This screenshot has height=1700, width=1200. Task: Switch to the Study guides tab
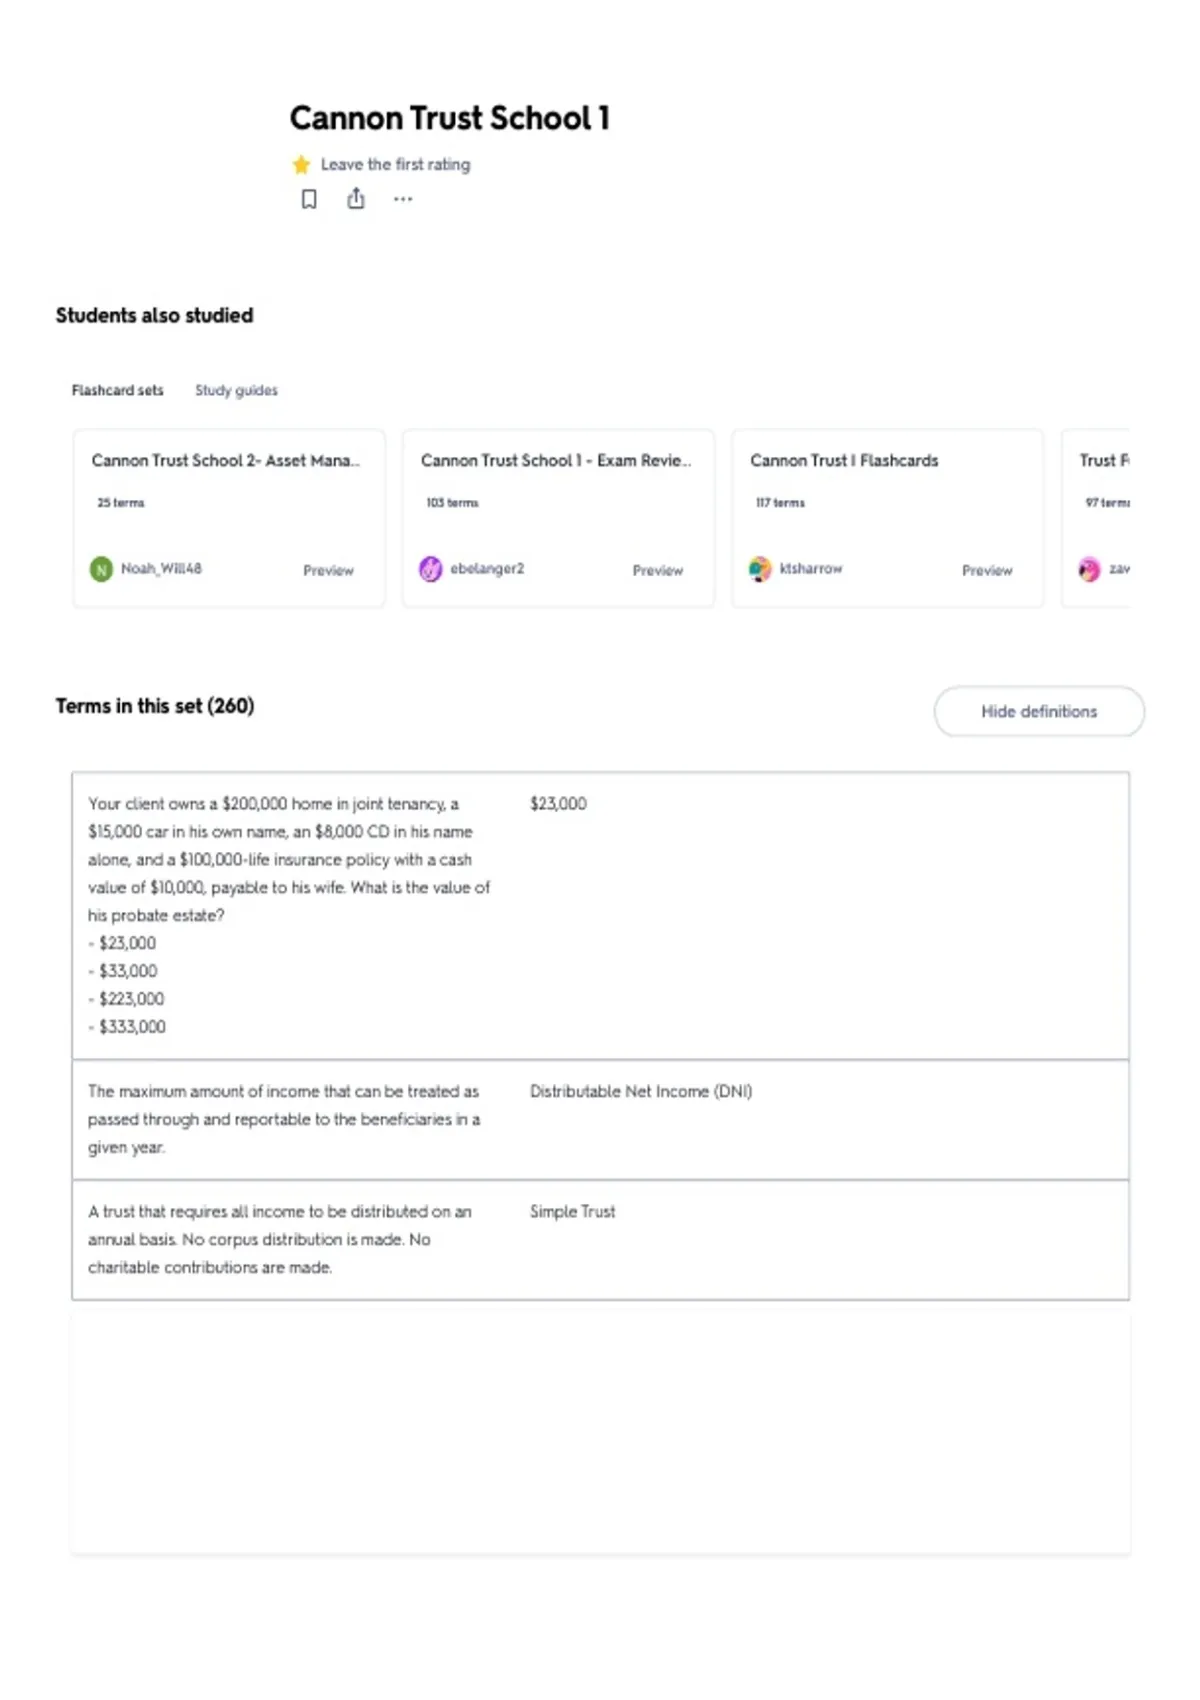click(x=236, y=390)
